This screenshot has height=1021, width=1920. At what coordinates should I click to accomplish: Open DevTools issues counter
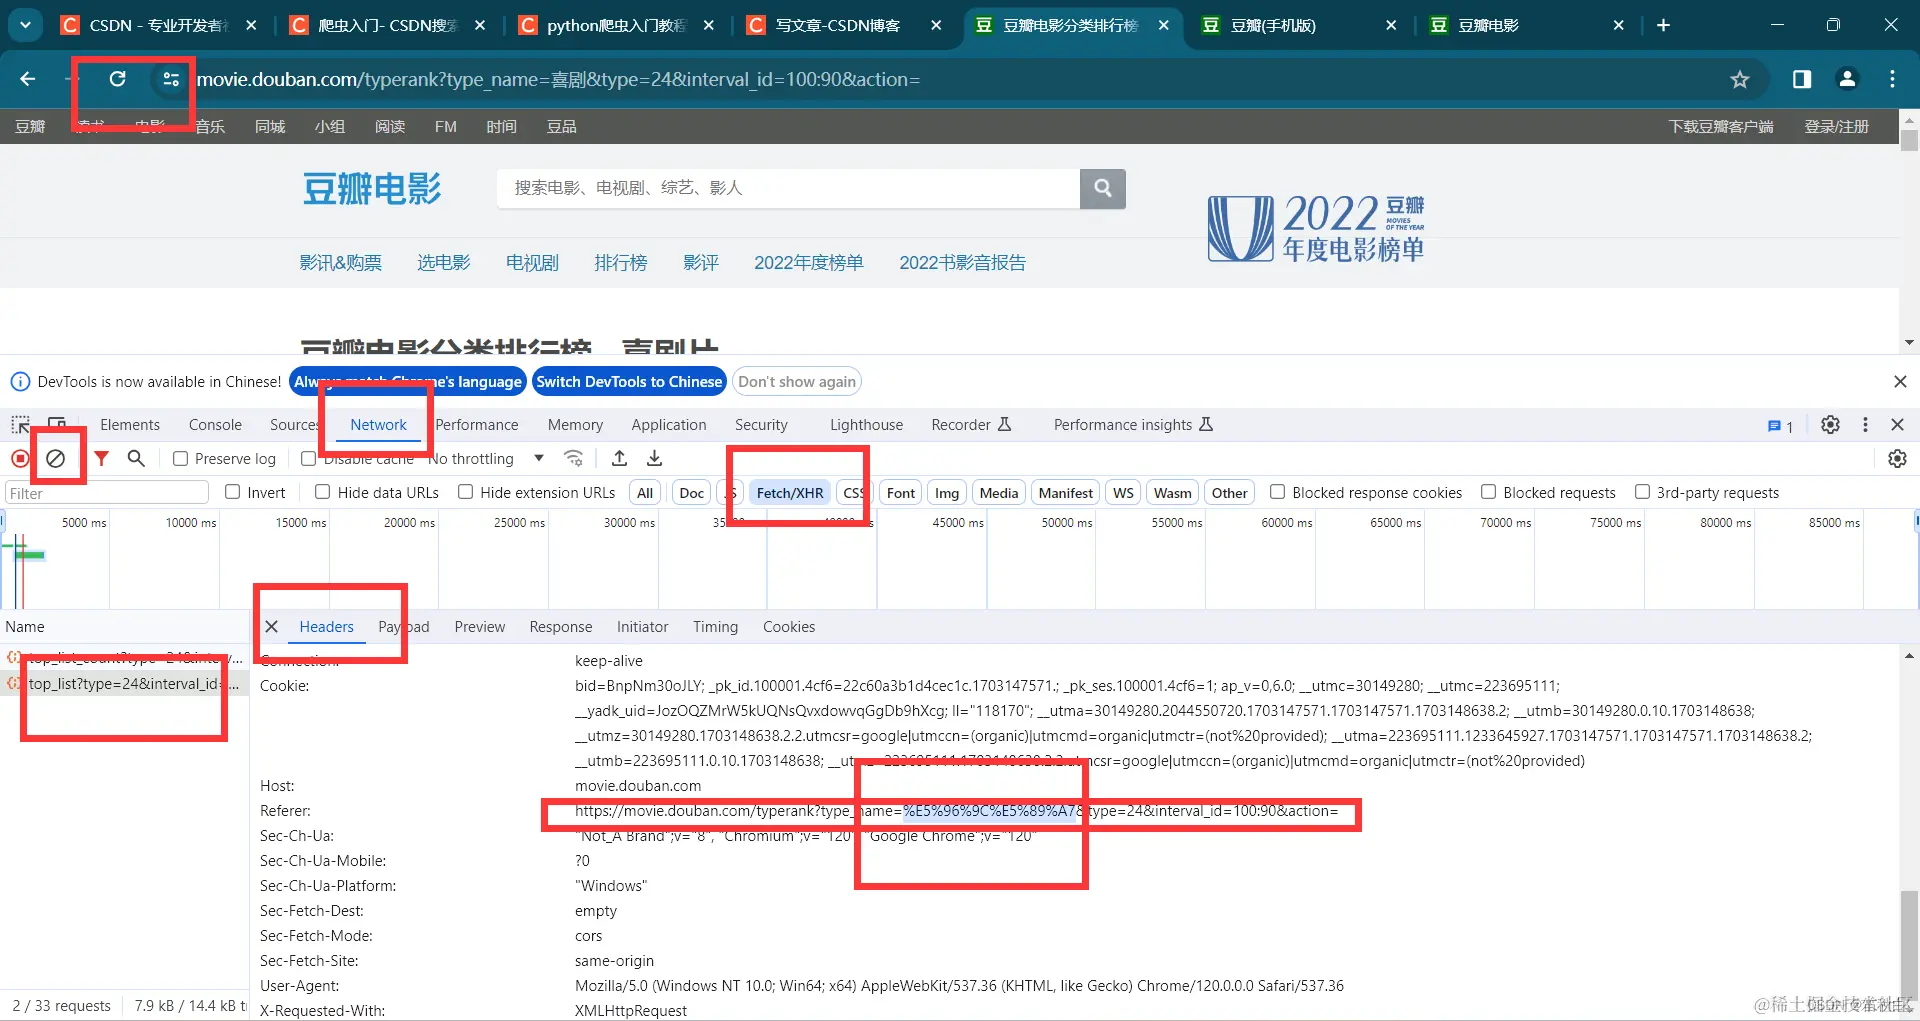(x=1781, y=425)
